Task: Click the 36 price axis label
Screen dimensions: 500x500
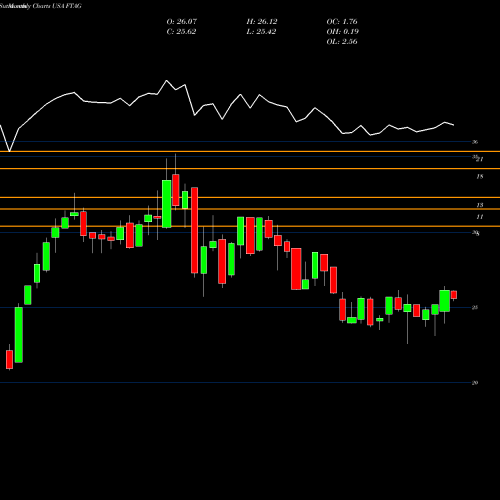Action: point(475,142)
